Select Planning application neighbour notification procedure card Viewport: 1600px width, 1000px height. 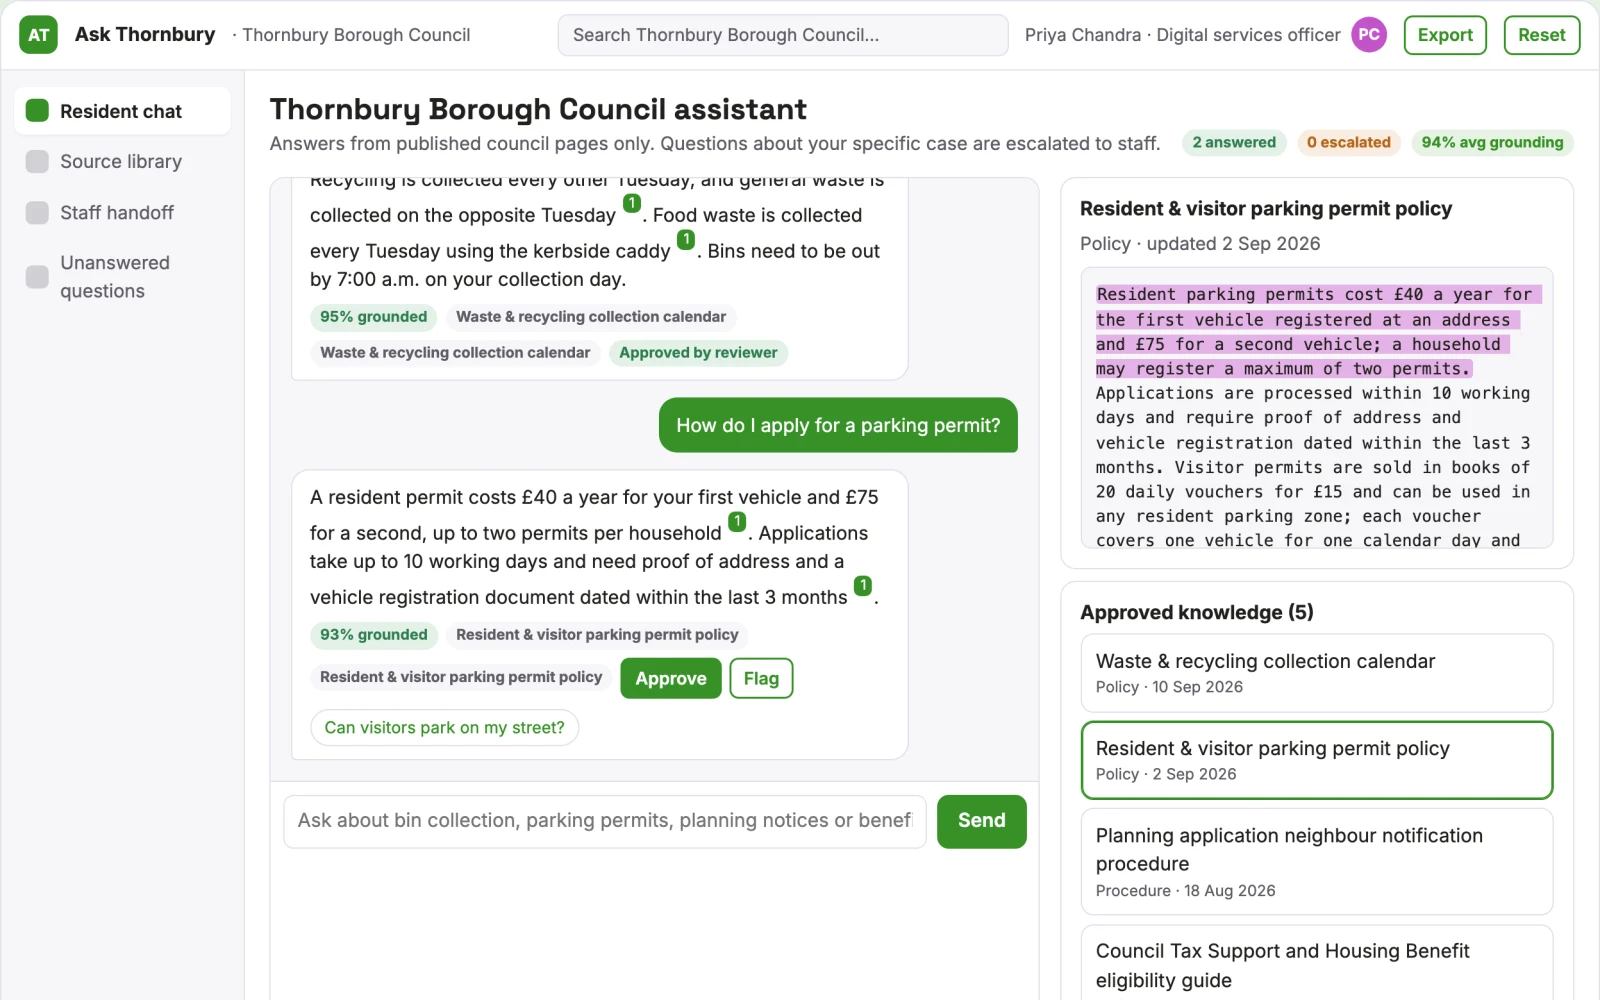pyautogui.click(x=1316, y=861)
